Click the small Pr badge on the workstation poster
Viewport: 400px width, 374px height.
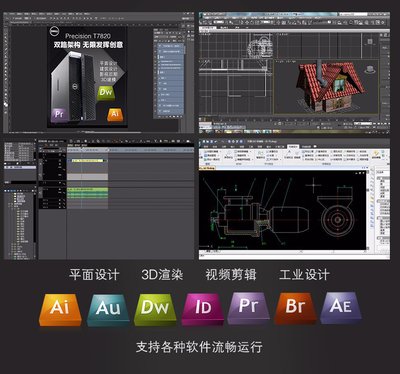pos(59,115)
